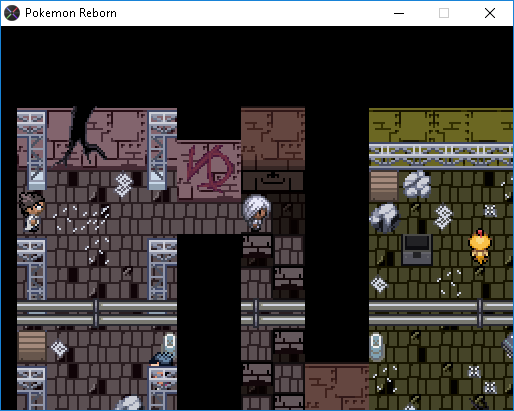Click the brown-haired NPC with glasses
Image resolution: width=514 pixels, height=411 pixels.
pos(32,212)
